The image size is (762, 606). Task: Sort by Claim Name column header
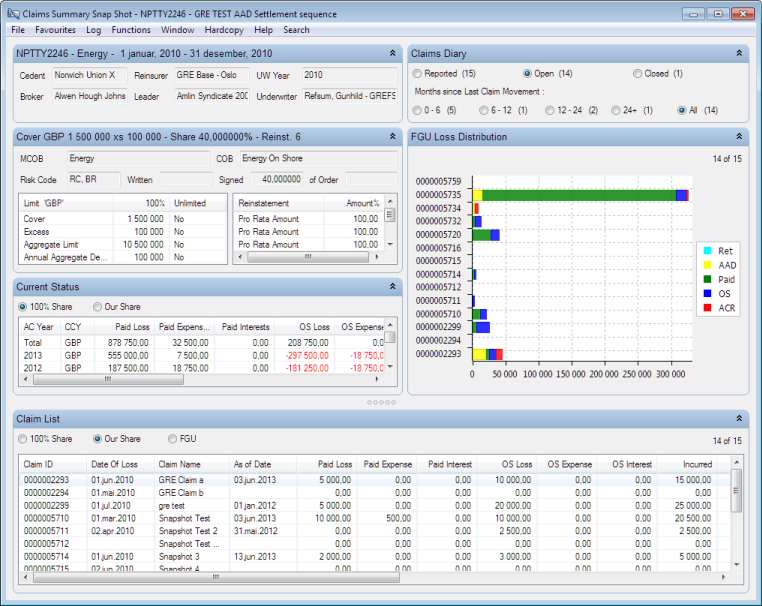[x=191, y=465]
